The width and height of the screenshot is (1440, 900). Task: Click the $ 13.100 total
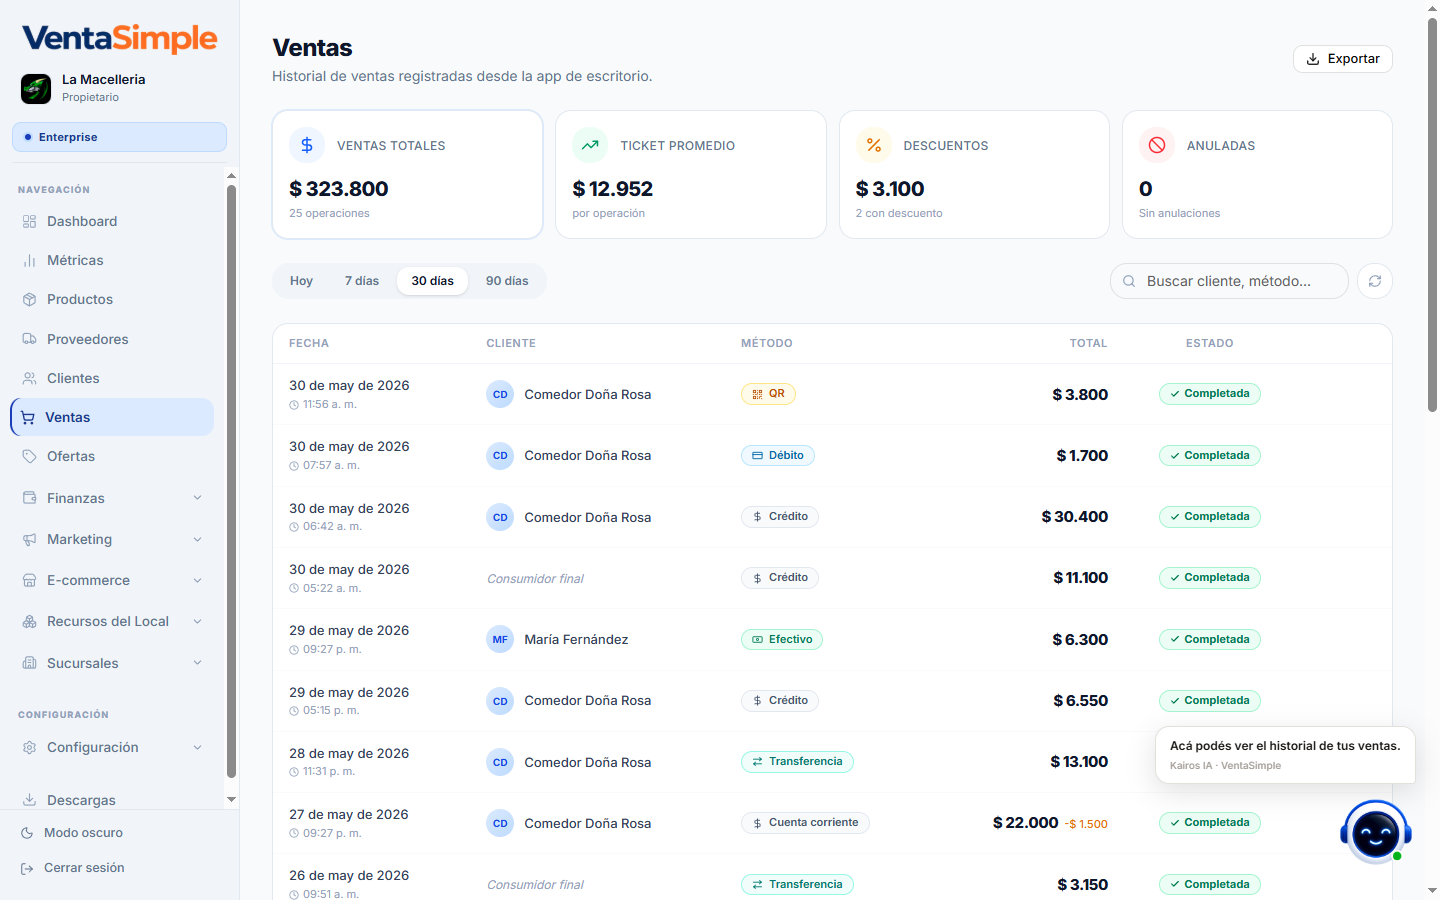tap(1079, 762)
